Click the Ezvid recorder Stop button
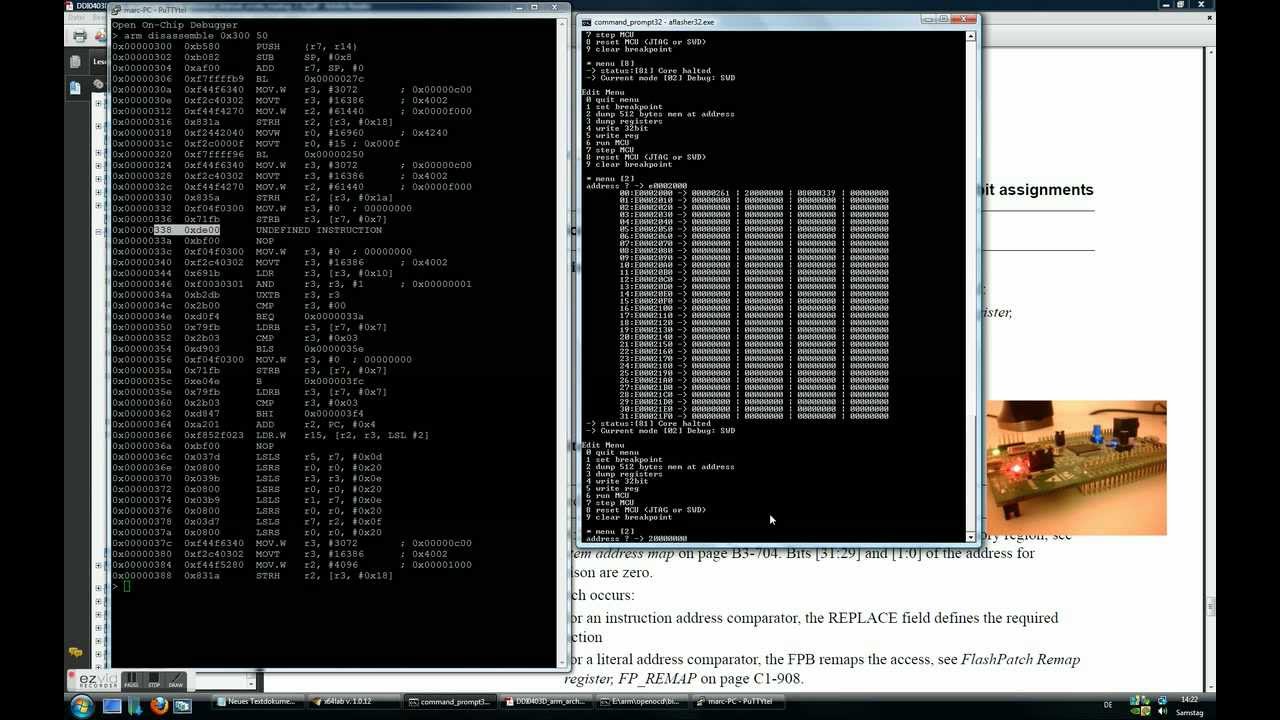The width and height of the screenshot is (1280, 720). (153, 680)
